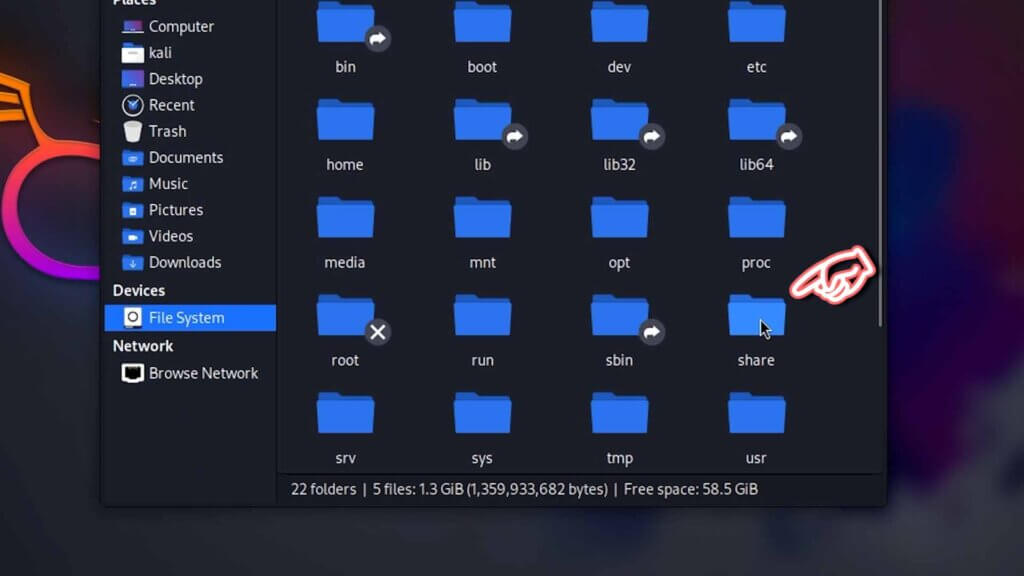Click the 'usr' folder name label

tap(756, 458)
